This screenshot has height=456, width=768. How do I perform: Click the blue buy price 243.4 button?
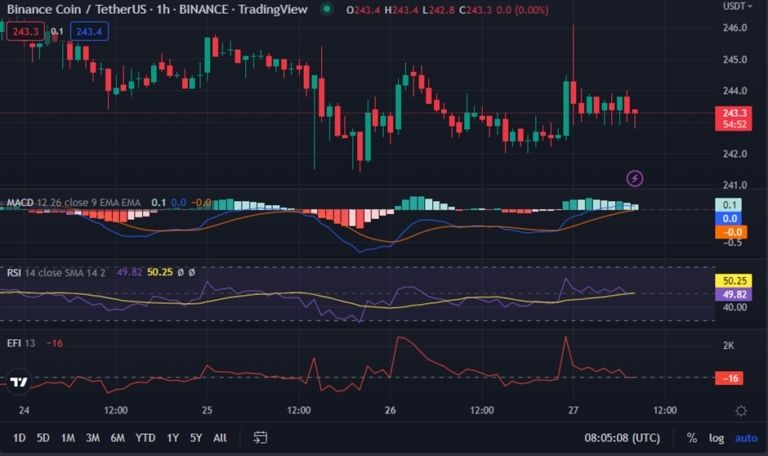[x=89, y=32]
